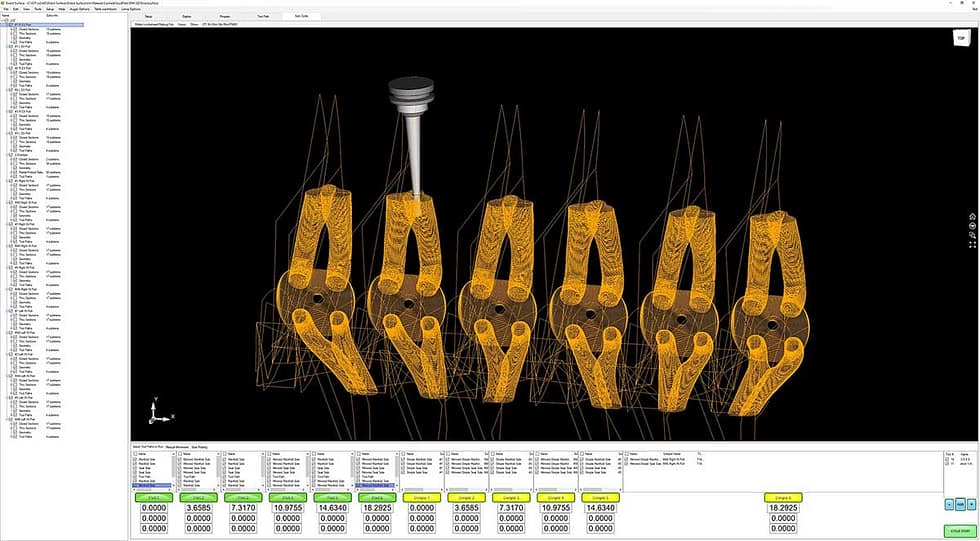
Task: Click the Name column header in tree panel
Action: [6, 15]
